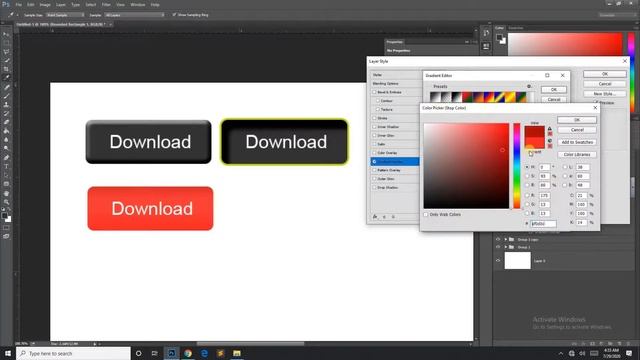Click the hex color input field
The width and height of the screenshot is (640, 360).
543,223
